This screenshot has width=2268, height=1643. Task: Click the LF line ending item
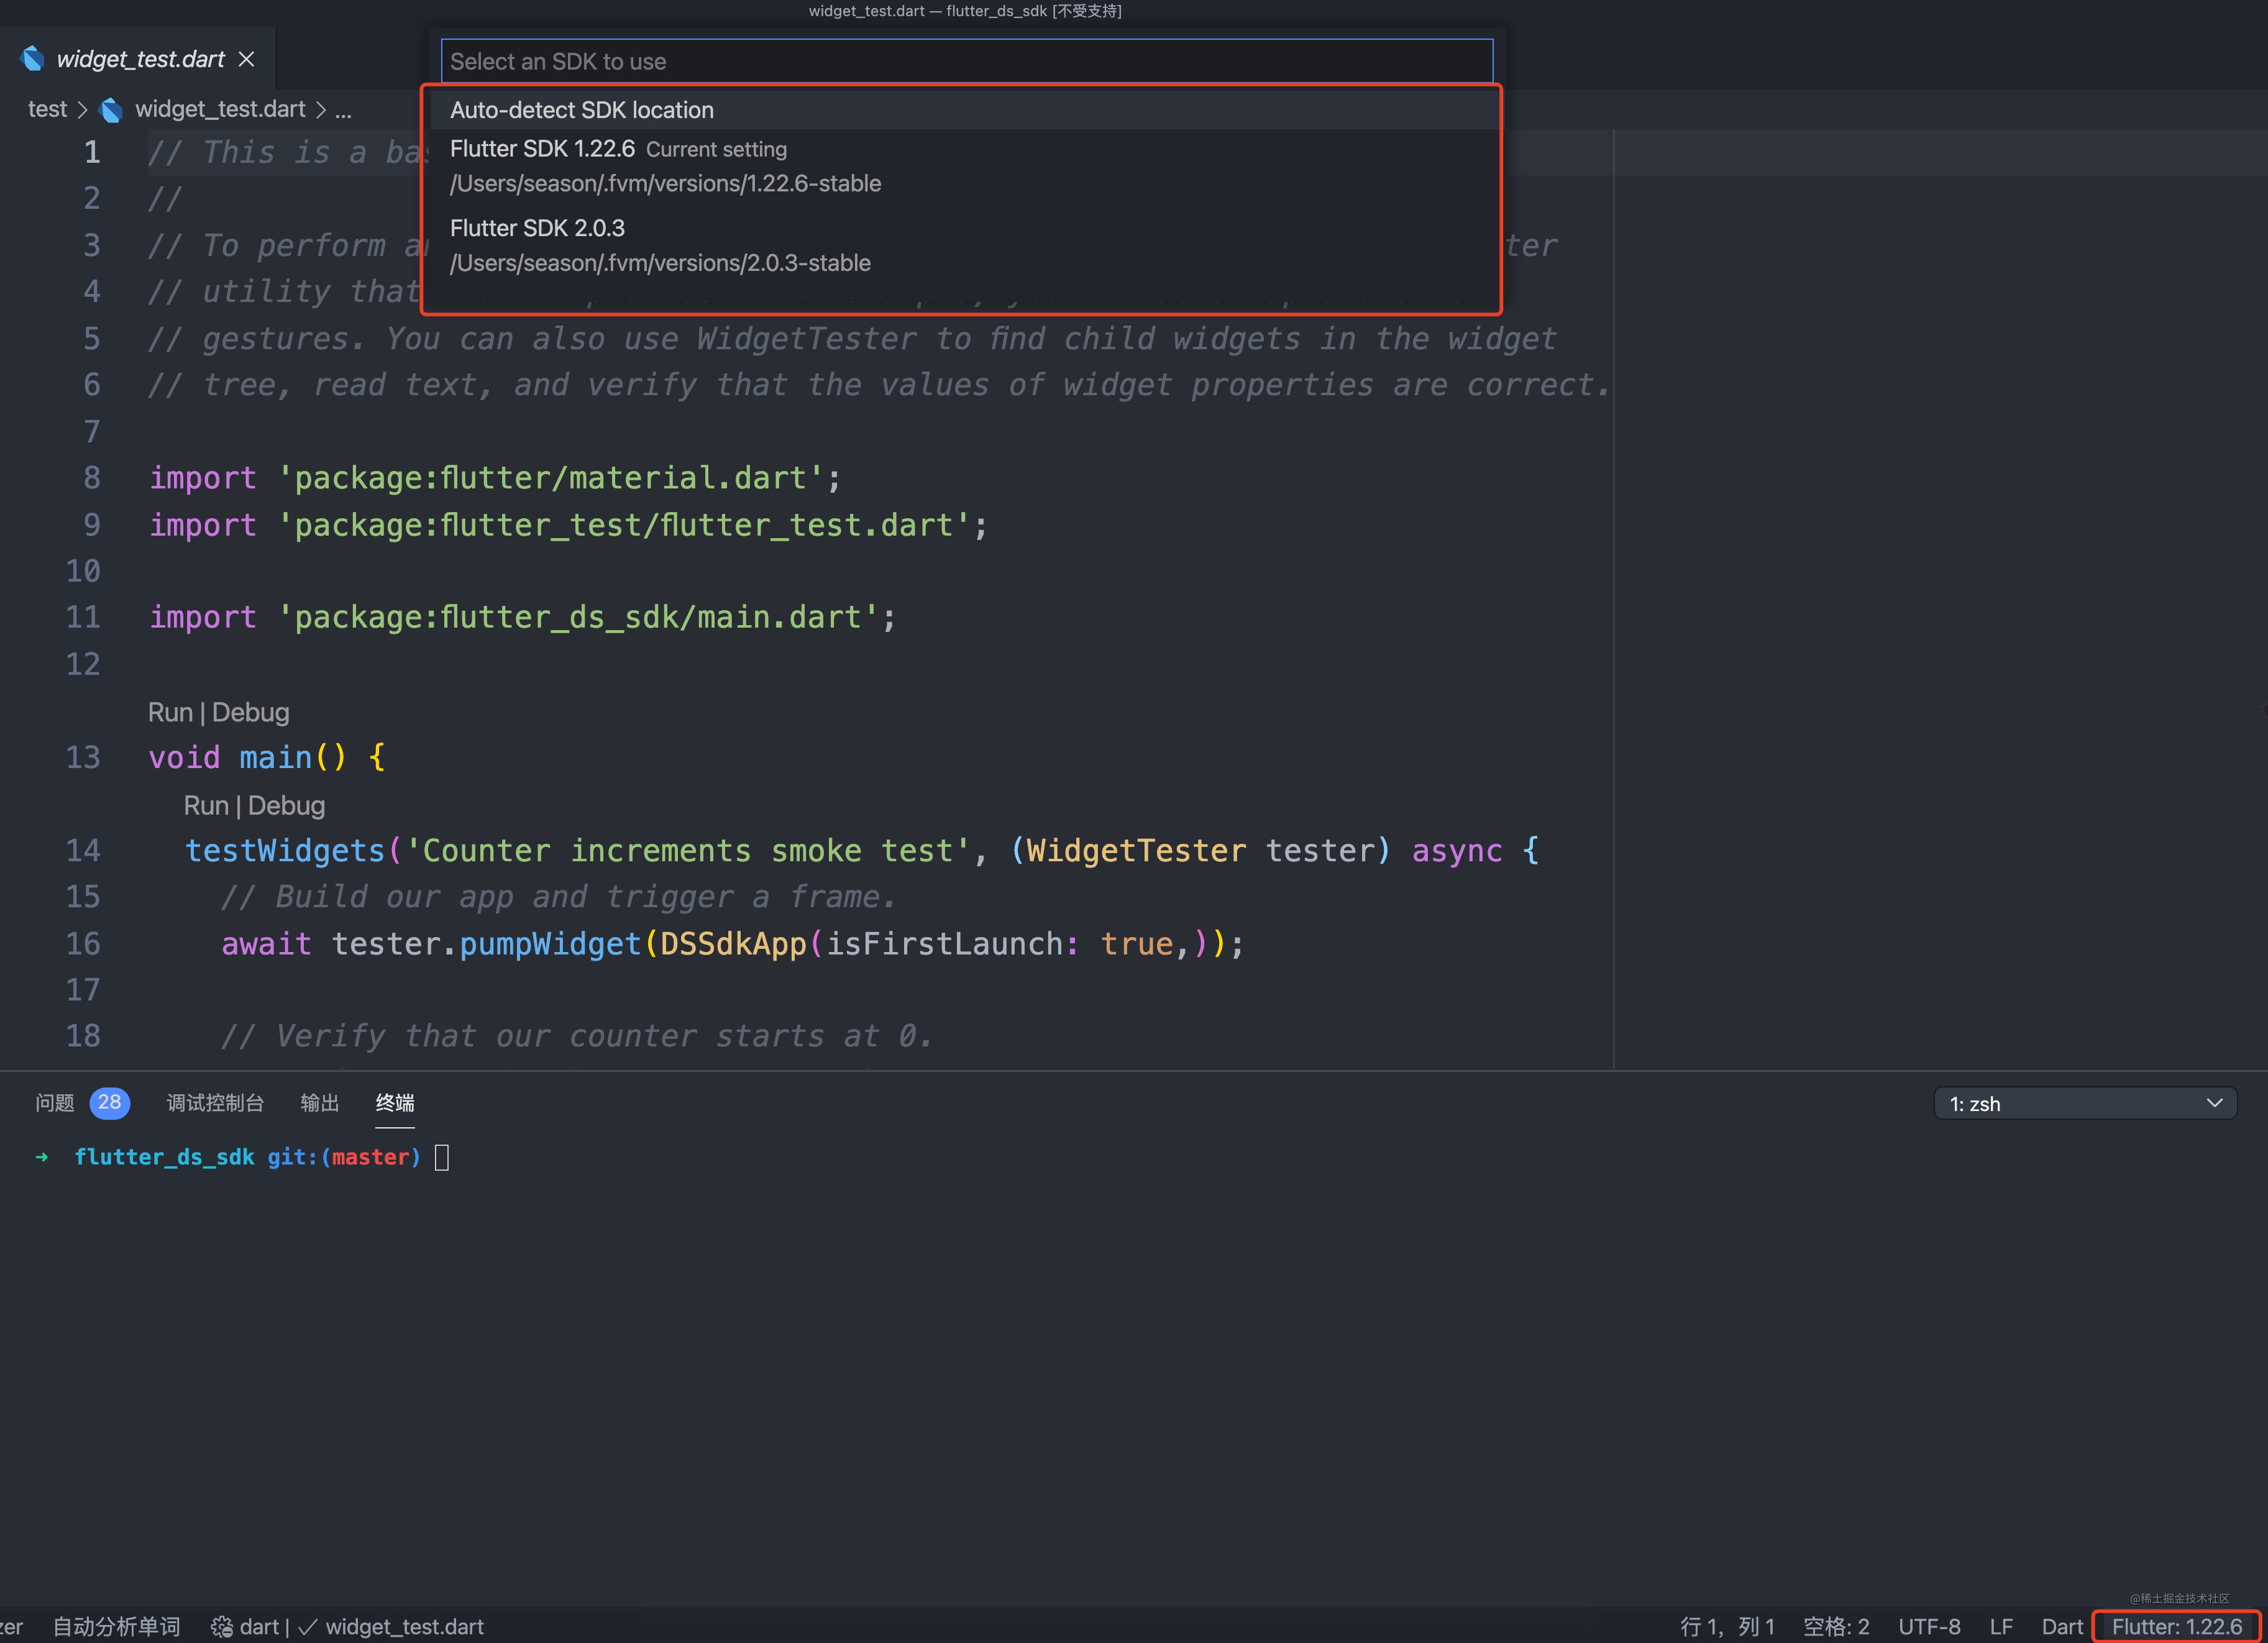(2001, 1627)
